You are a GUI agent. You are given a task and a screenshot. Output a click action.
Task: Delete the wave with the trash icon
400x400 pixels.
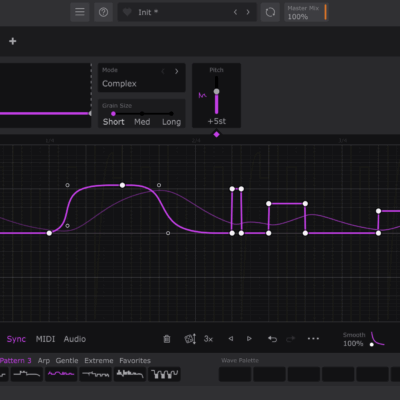167,339
